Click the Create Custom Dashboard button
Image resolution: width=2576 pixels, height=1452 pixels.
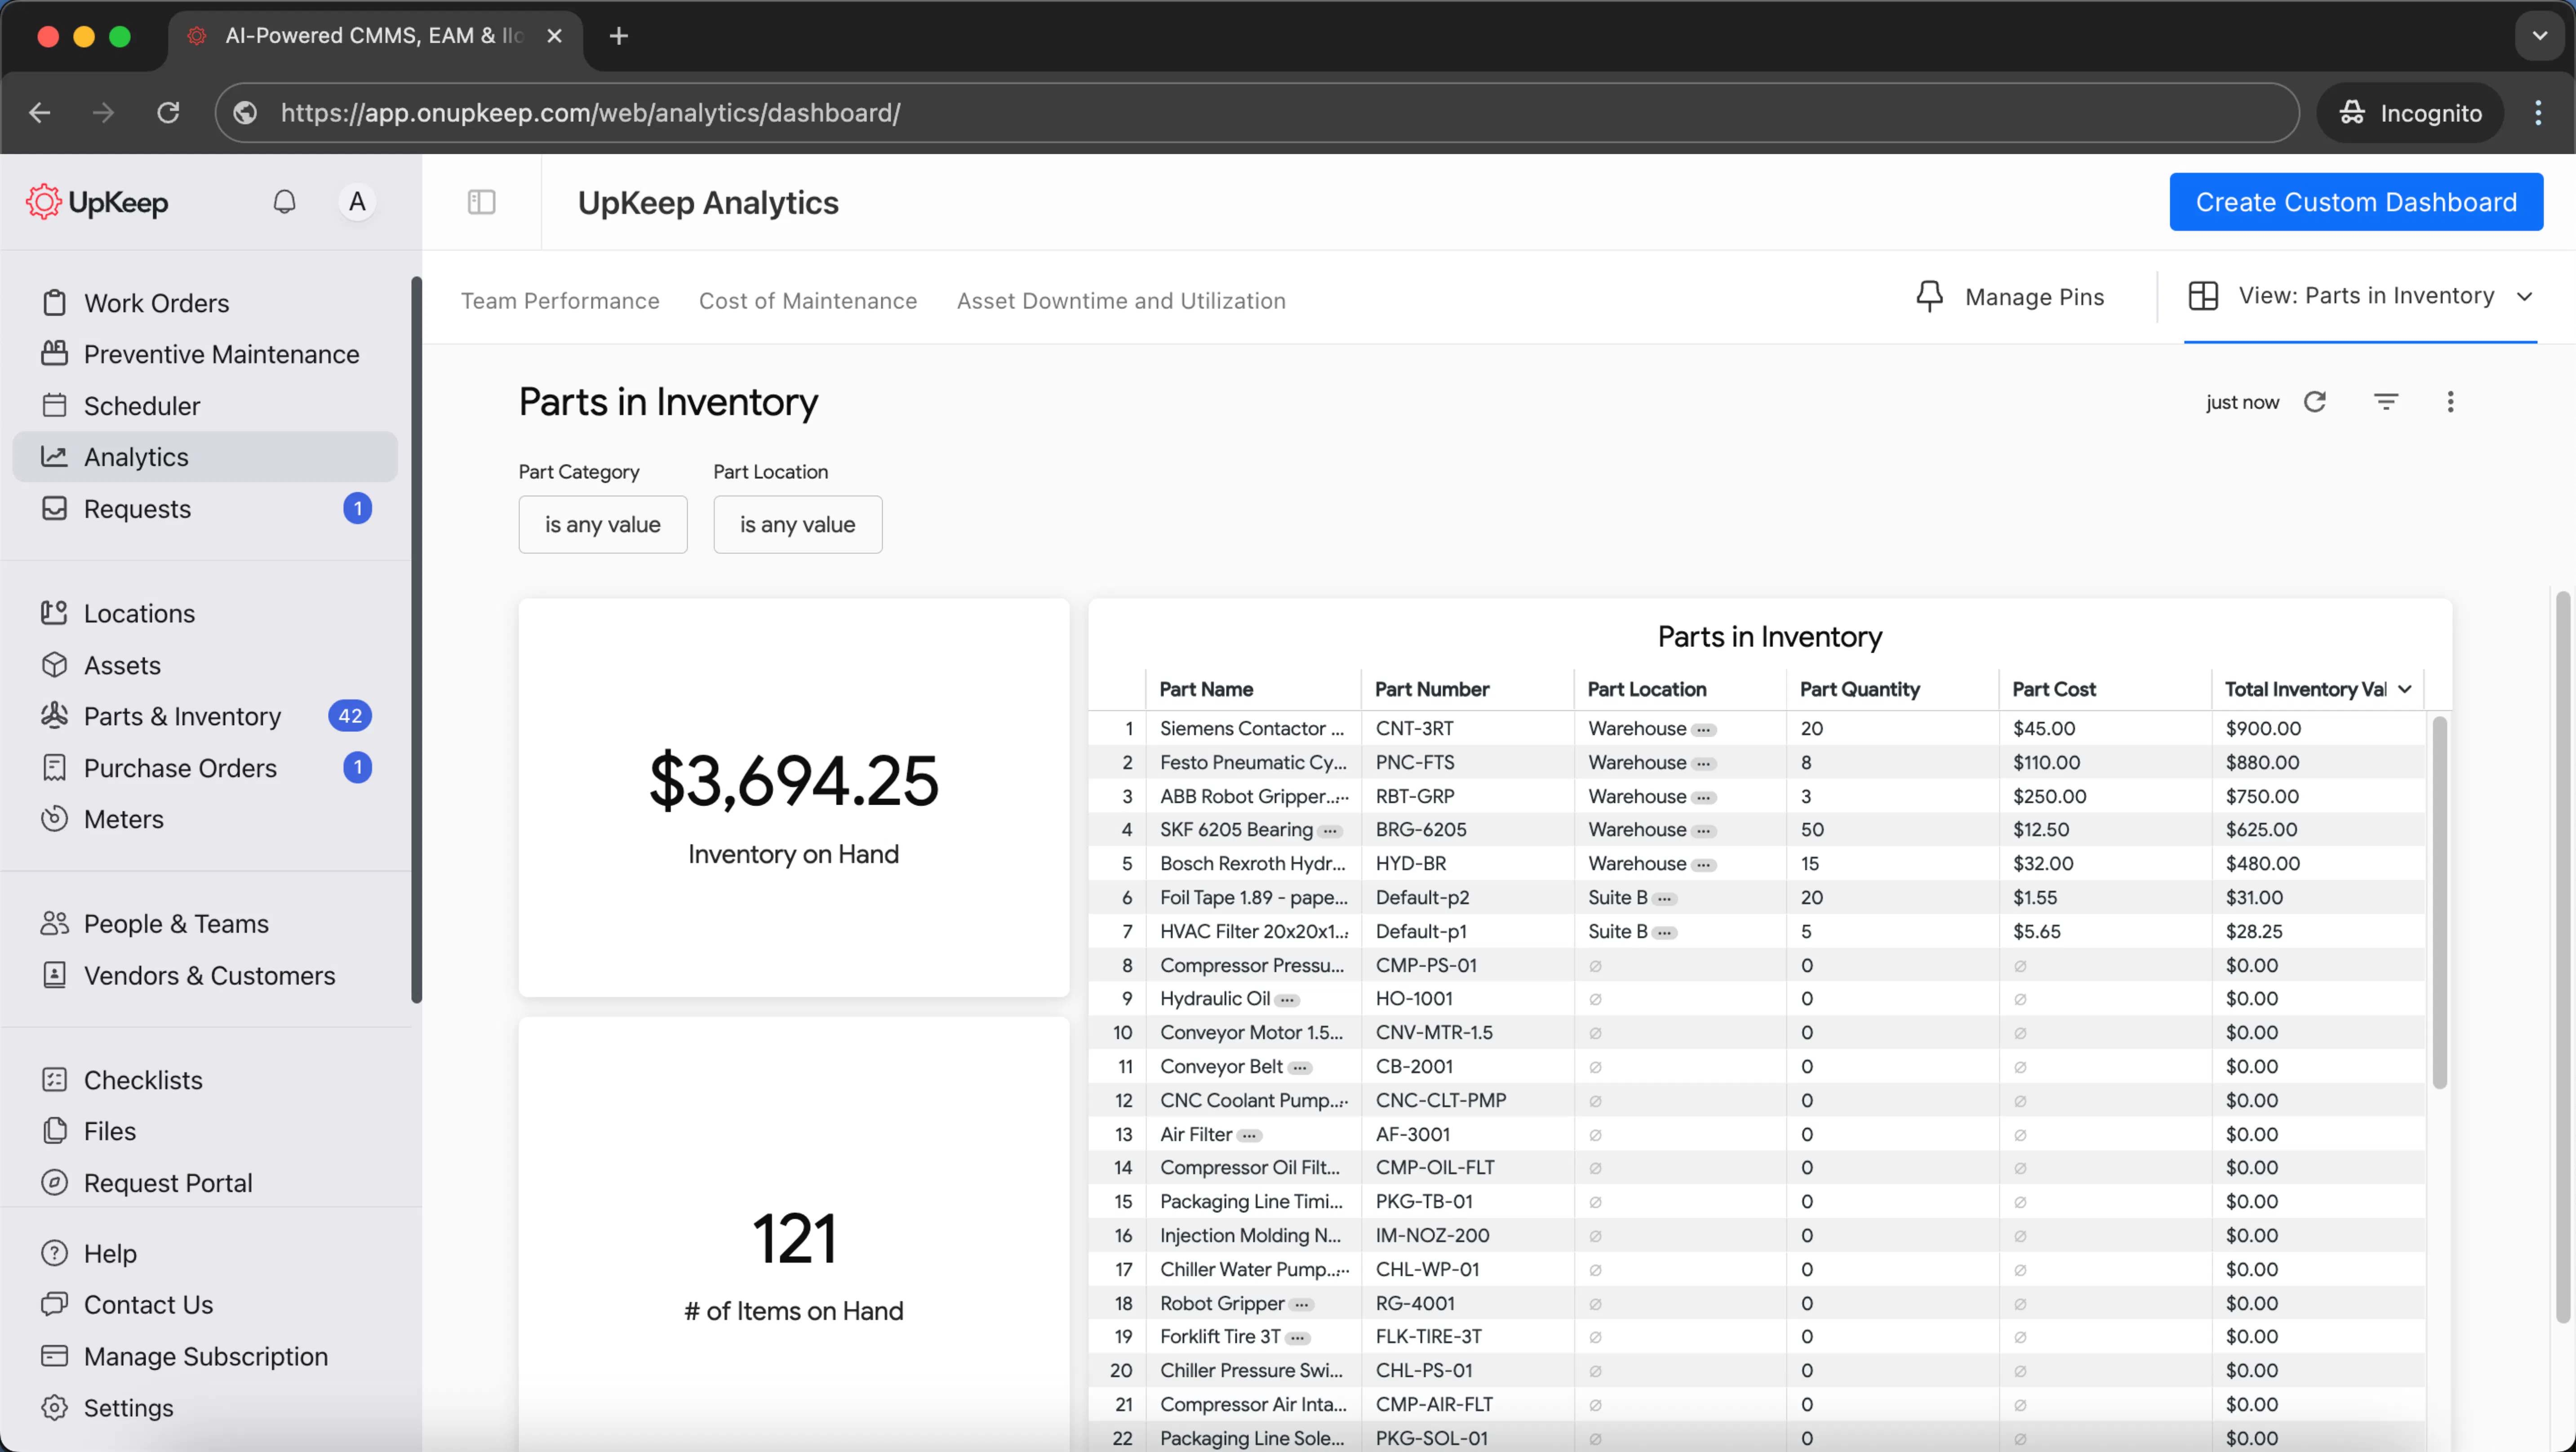[x=2355, y=202]
